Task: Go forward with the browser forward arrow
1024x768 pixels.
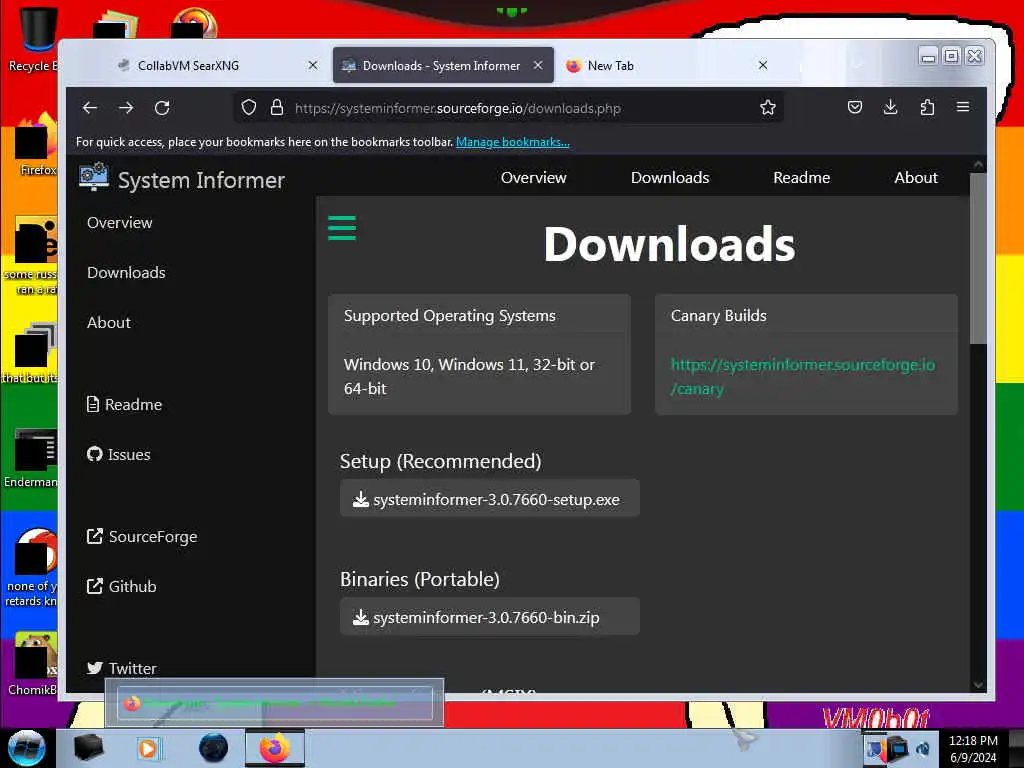Action: click(126, 108)
